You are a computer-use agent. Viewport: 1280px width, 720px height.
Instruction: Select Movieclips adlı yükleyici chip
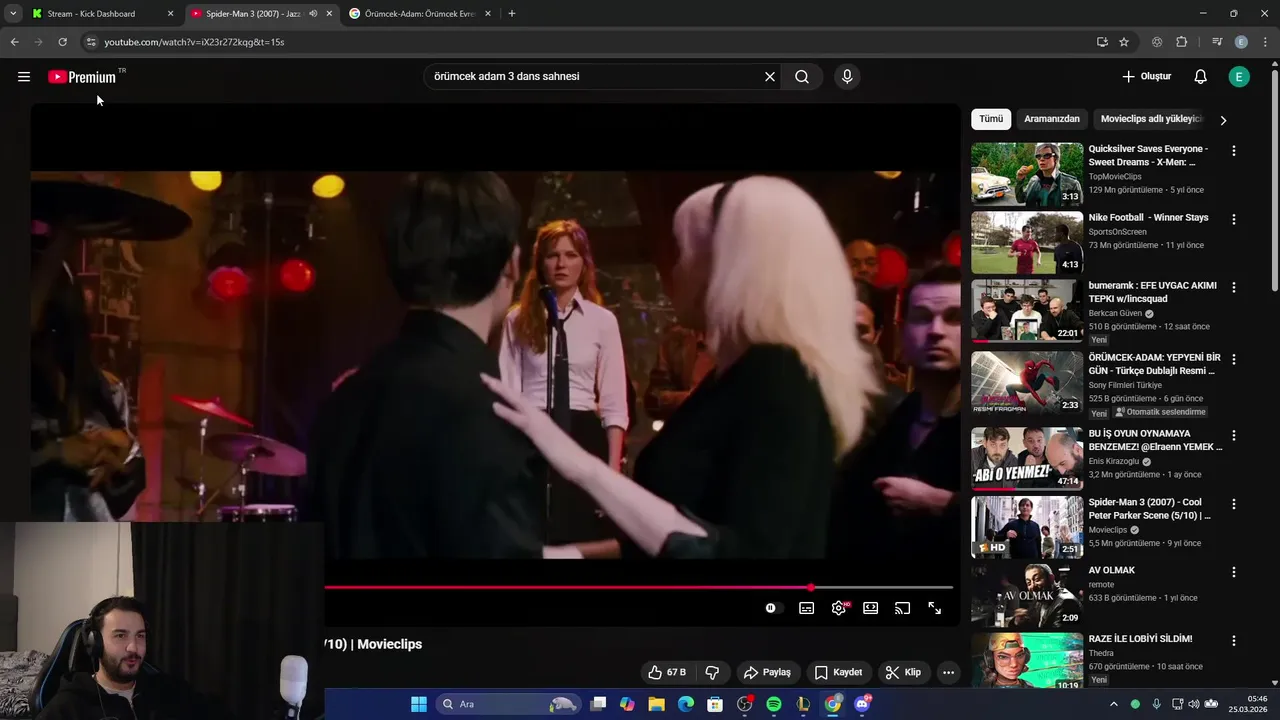point(1150,119)
